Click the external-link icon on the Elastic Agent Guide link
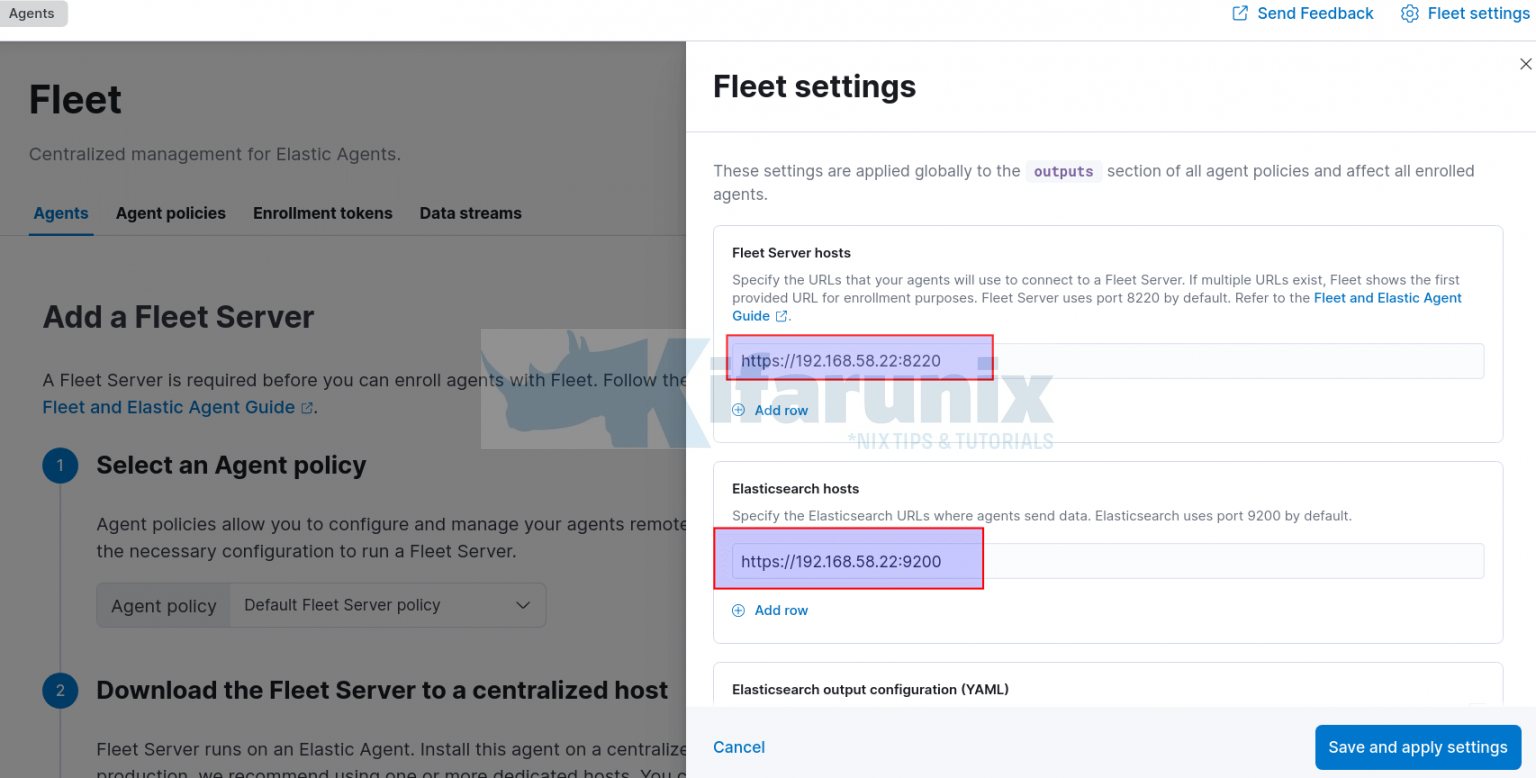 click(x=305, y=407)
